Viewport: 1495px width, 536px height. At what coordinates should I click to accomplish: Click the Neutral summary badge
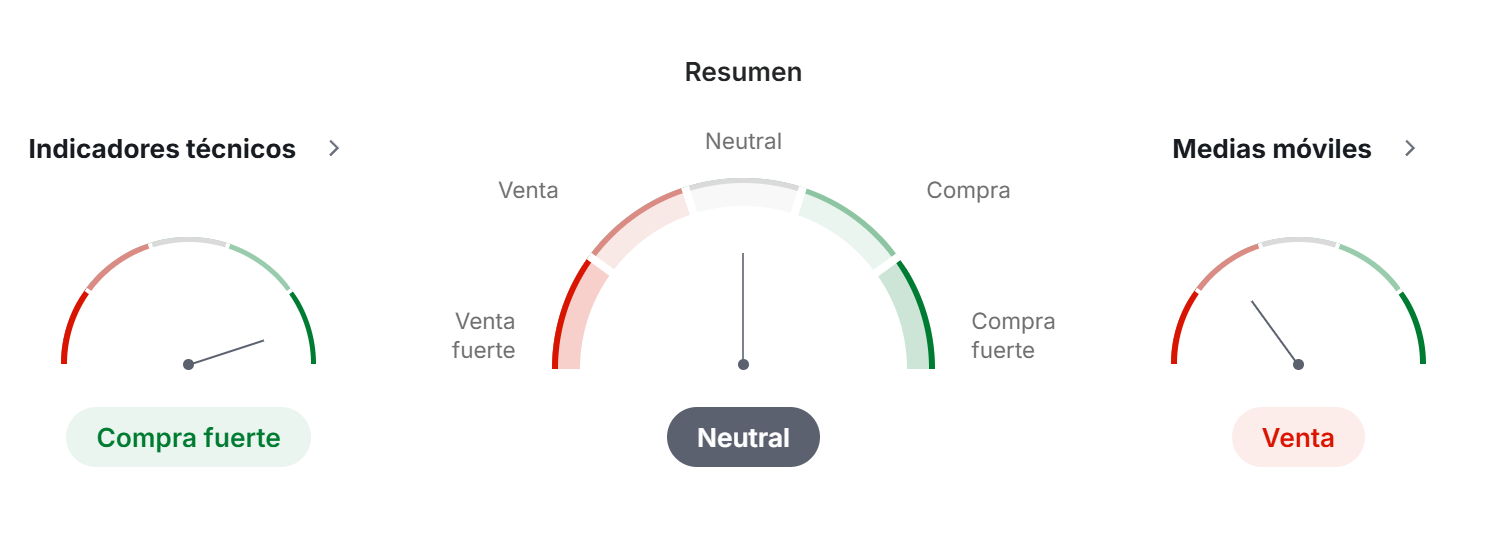743,437
